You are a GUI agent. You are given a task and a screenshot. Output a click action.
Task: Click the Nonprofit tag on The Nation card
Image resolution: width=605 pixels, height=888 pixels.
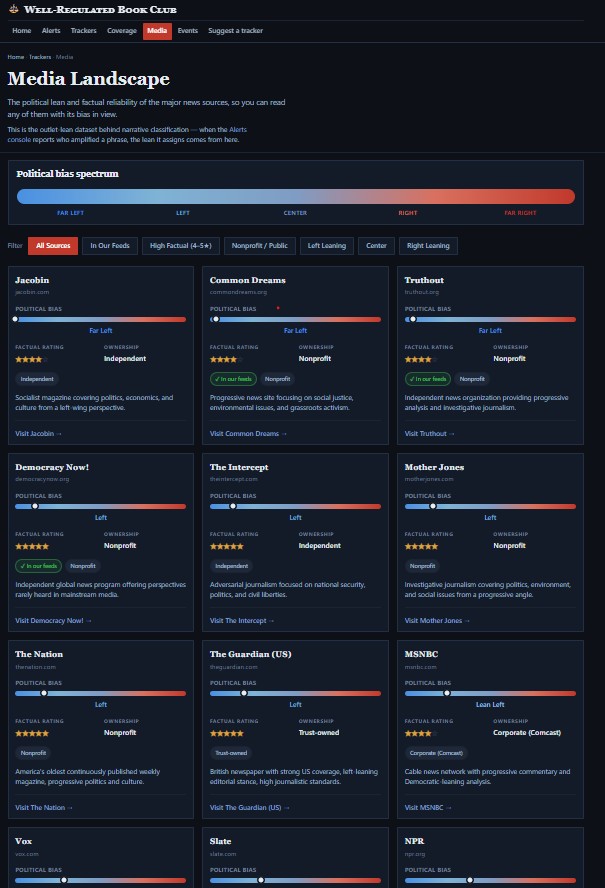[x=33, y=753]
